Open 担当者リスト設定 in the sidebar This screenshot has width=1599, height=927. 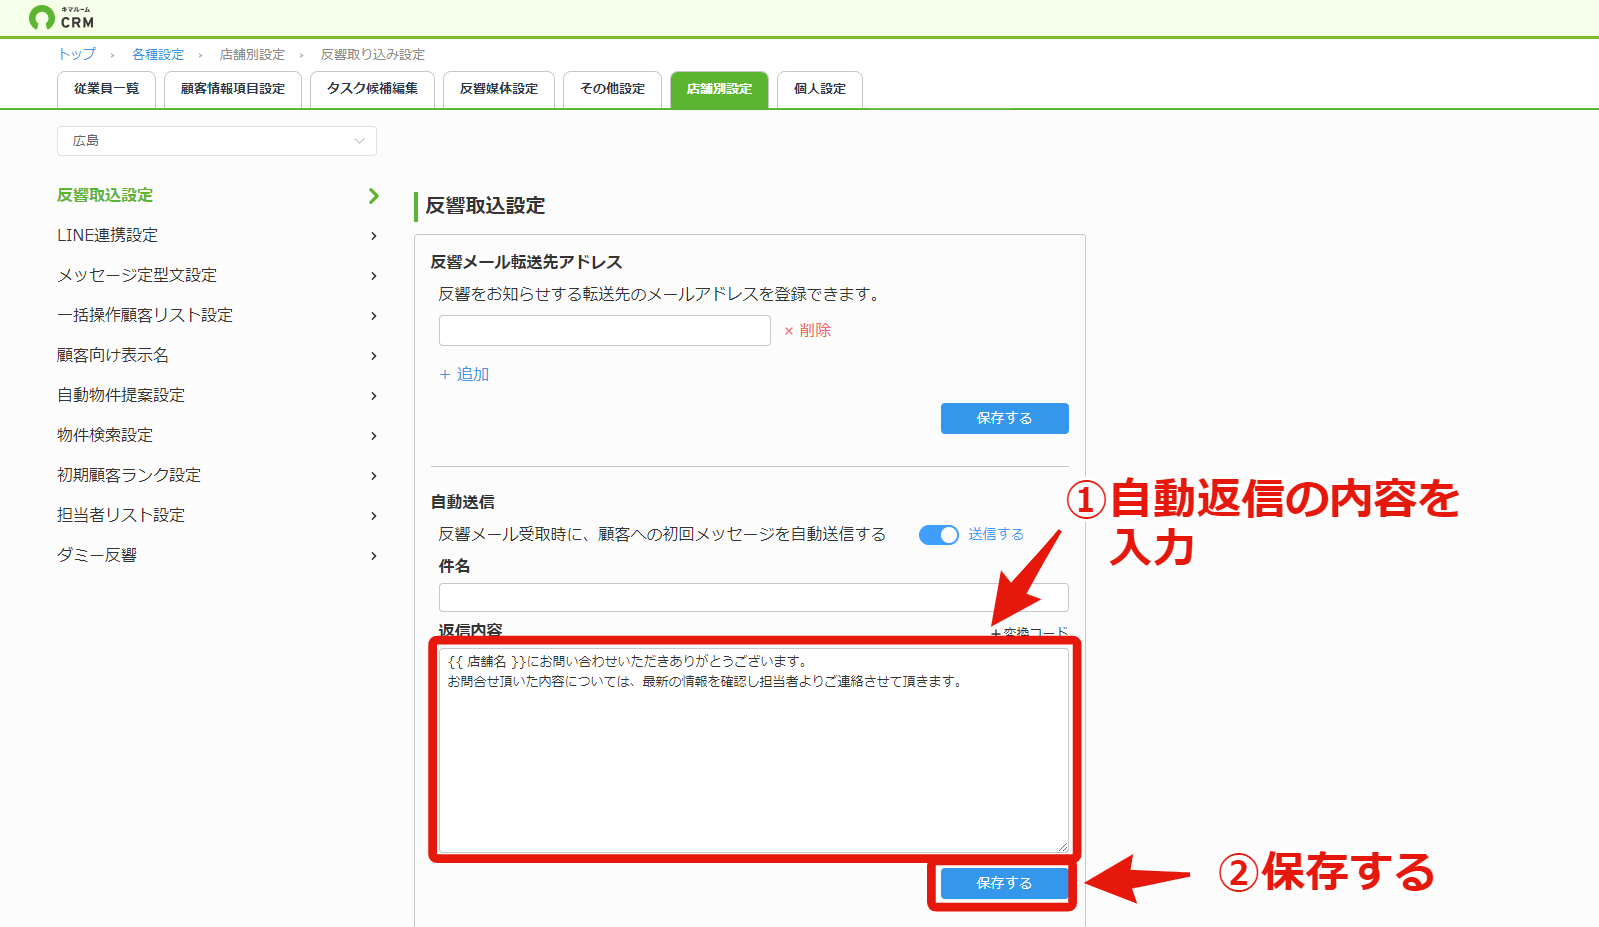121,515
